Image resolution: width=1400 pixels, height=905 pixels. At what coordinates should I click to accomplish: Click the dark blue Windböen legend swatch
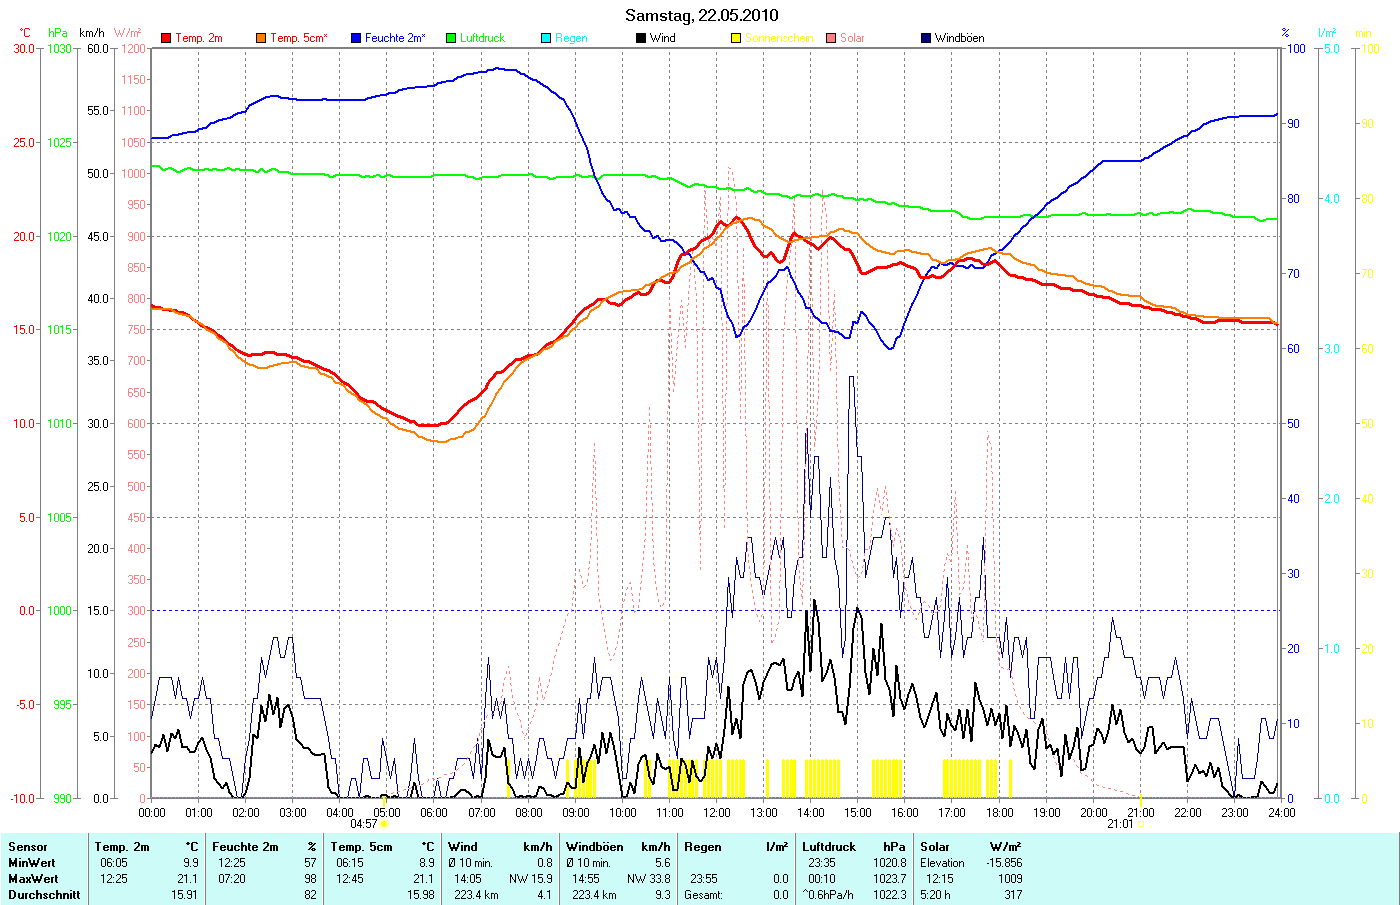coord(926,38)
